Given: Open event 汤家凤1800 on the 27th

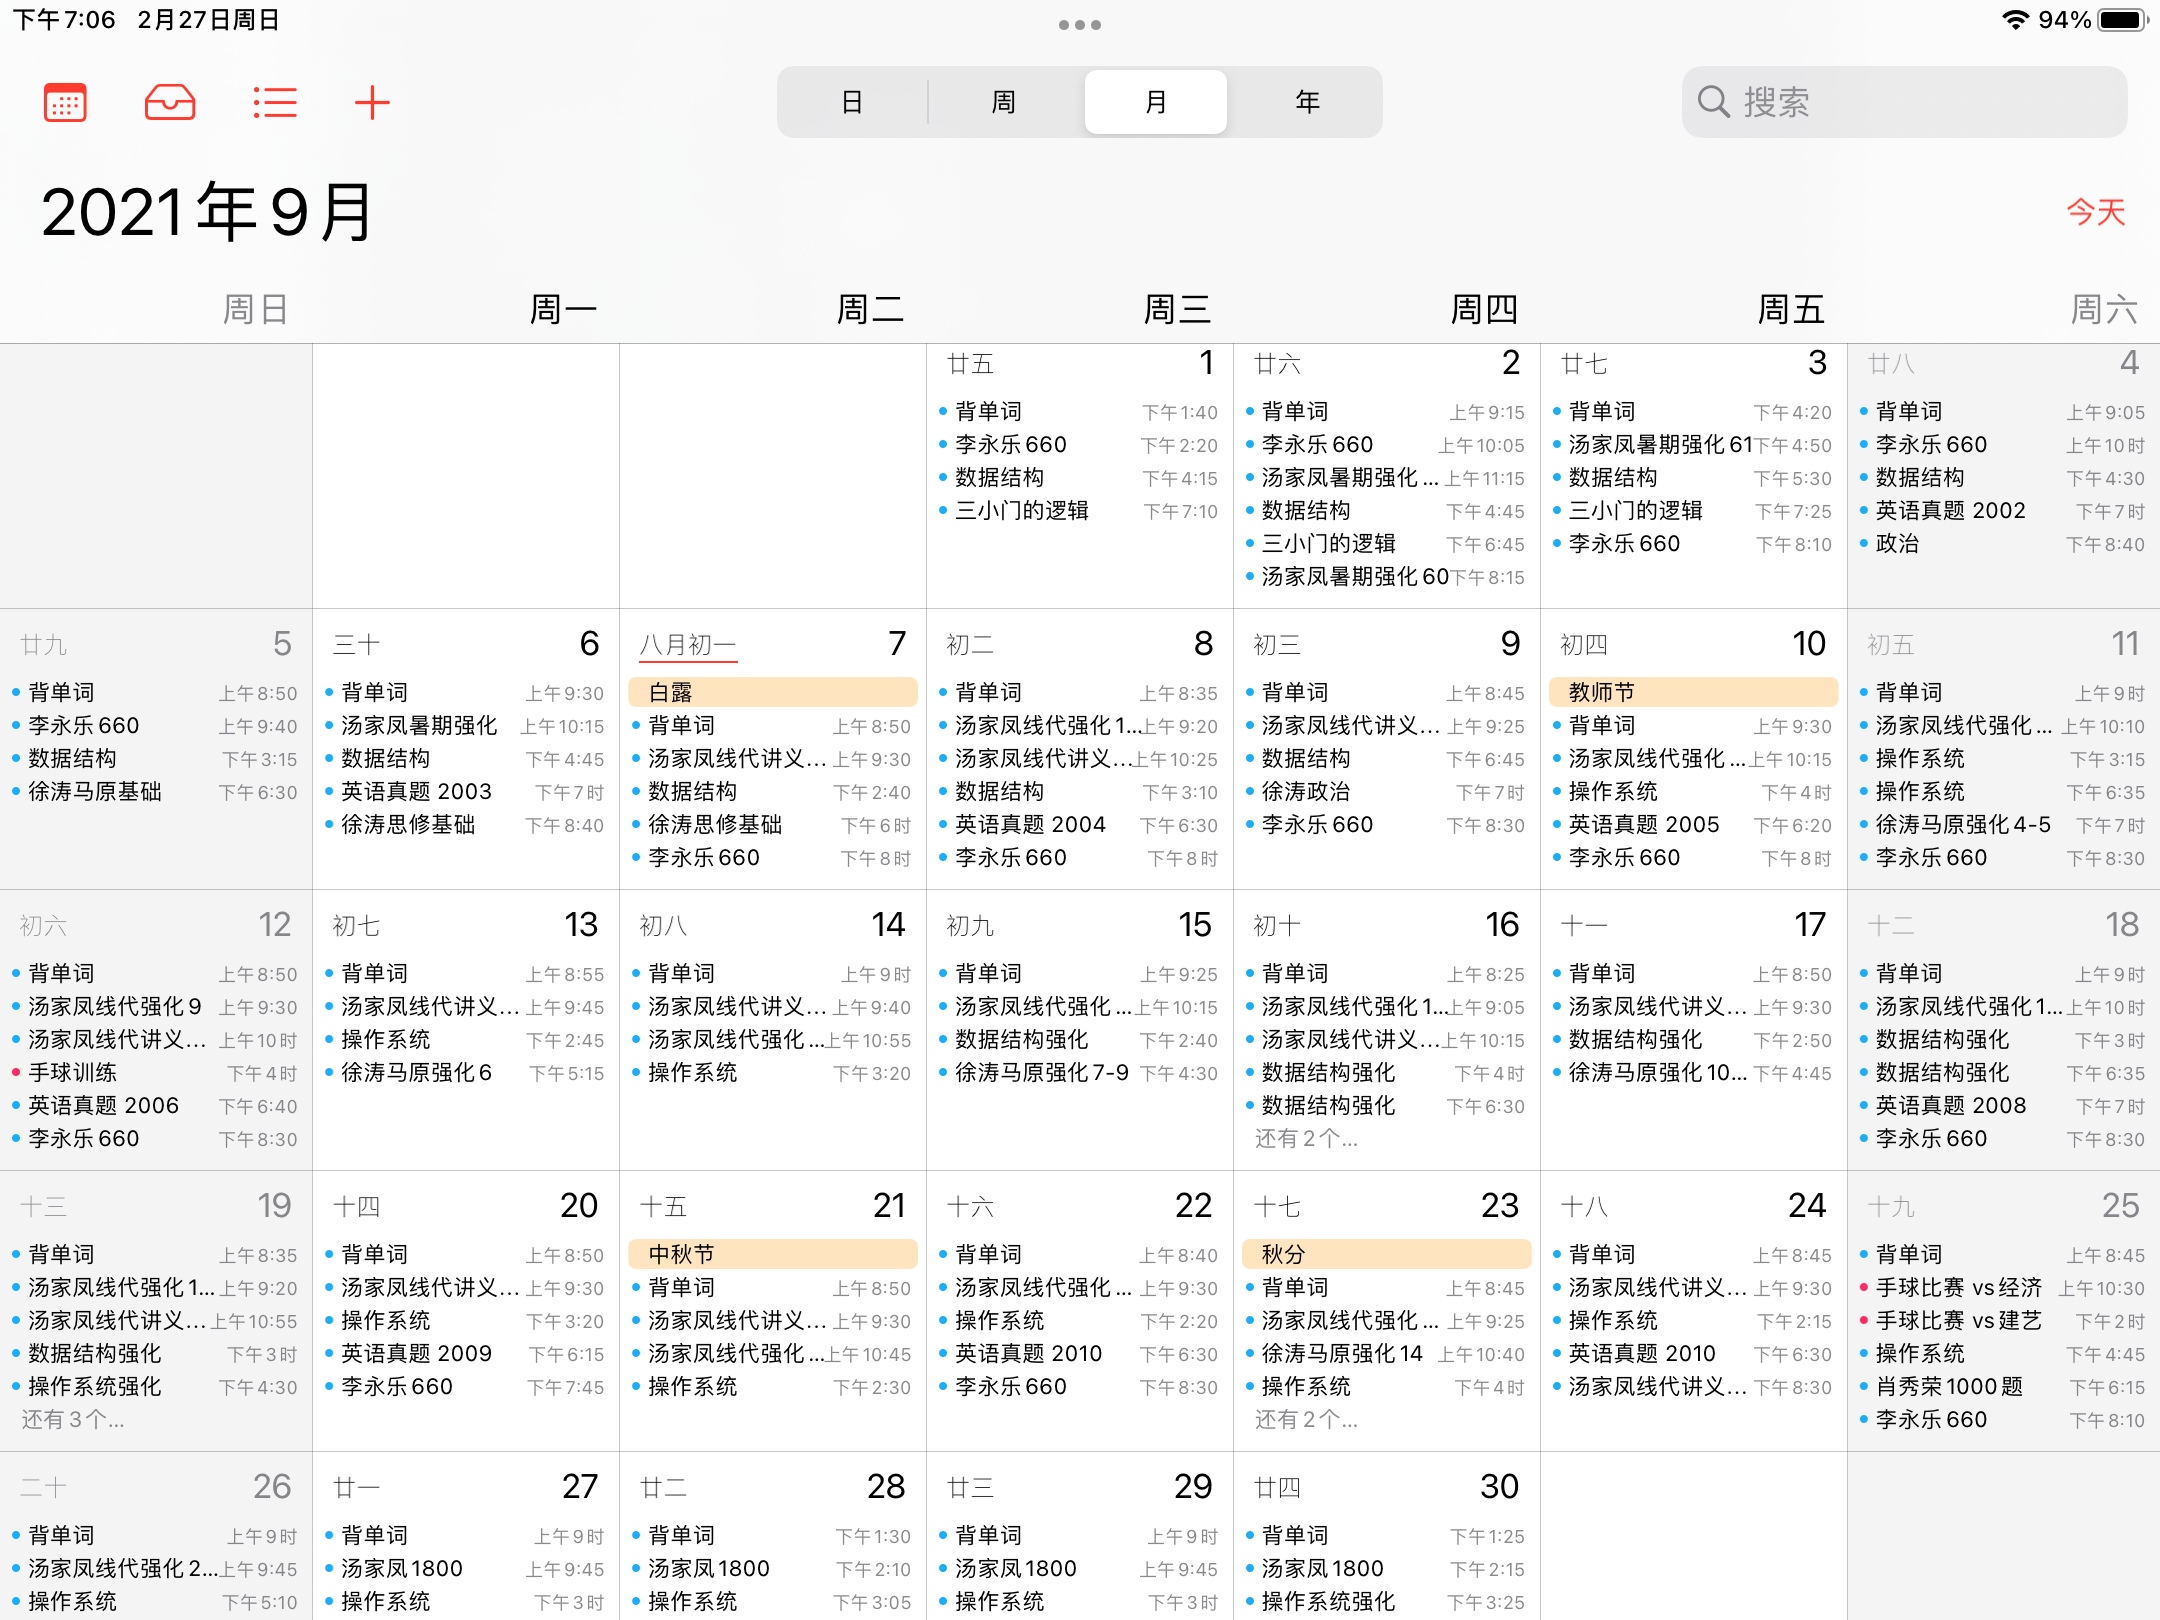Looking at the screenshot, I should tap(466, 1569).
